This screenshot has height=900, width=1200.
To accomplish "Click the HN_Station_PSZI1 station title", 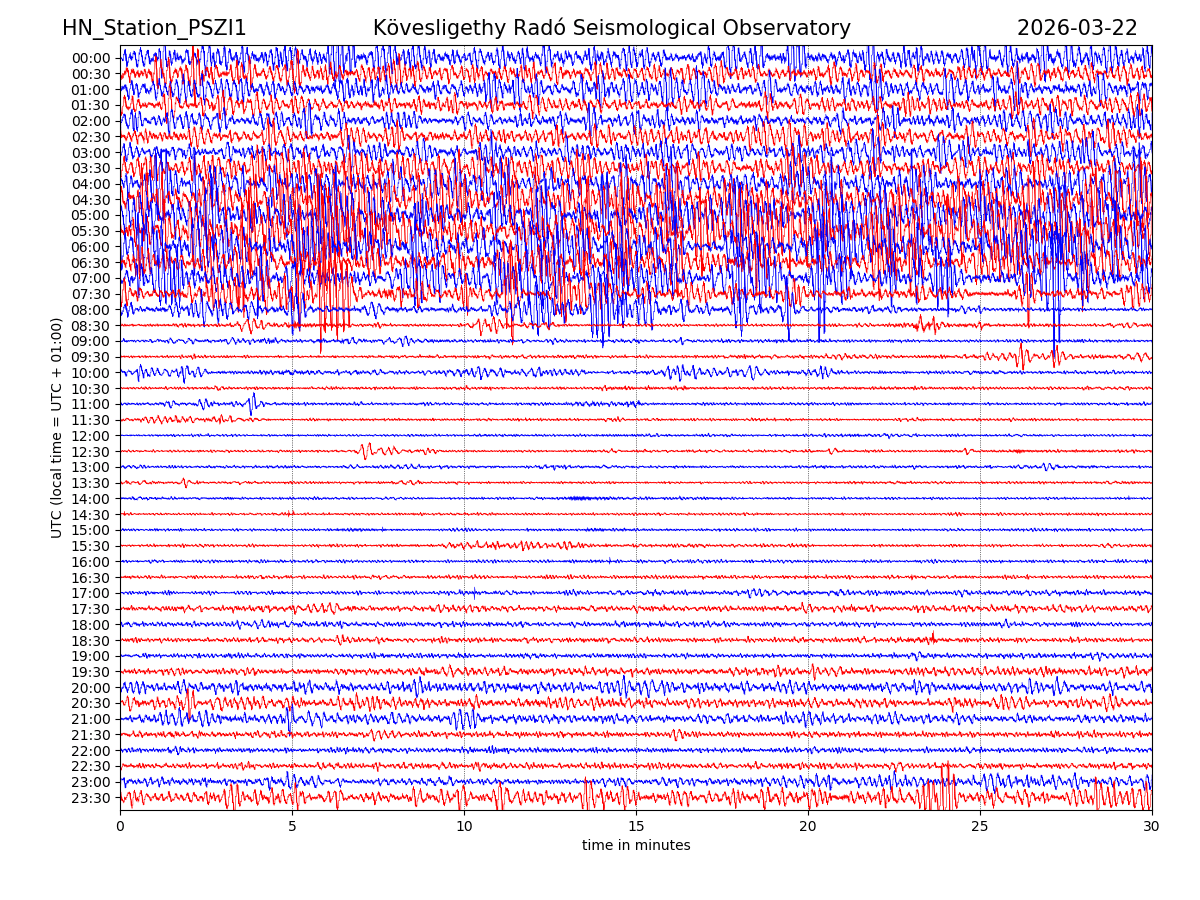I will (x=154, y=28).
